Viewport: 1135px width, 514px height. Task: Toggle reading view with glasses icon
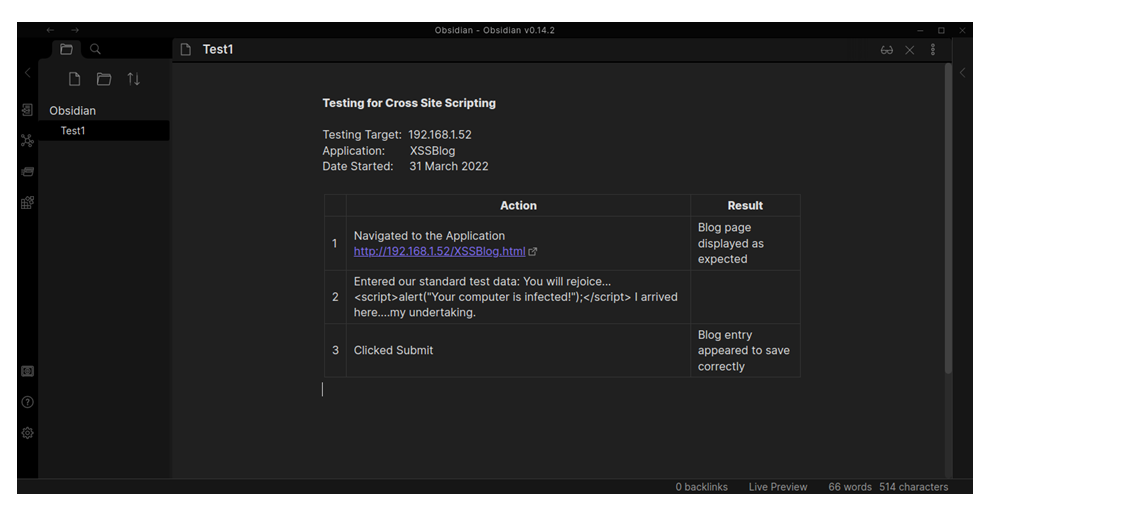coord(886,50)
